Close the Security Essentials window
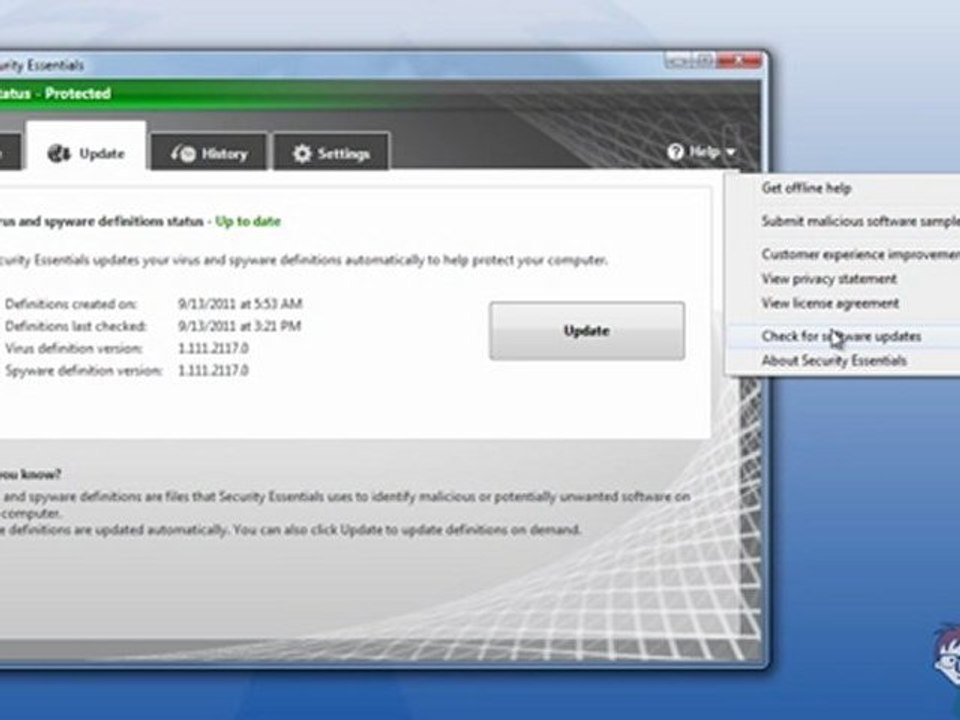This screenshot has height=720, width=960. click(x=740, y=61)
